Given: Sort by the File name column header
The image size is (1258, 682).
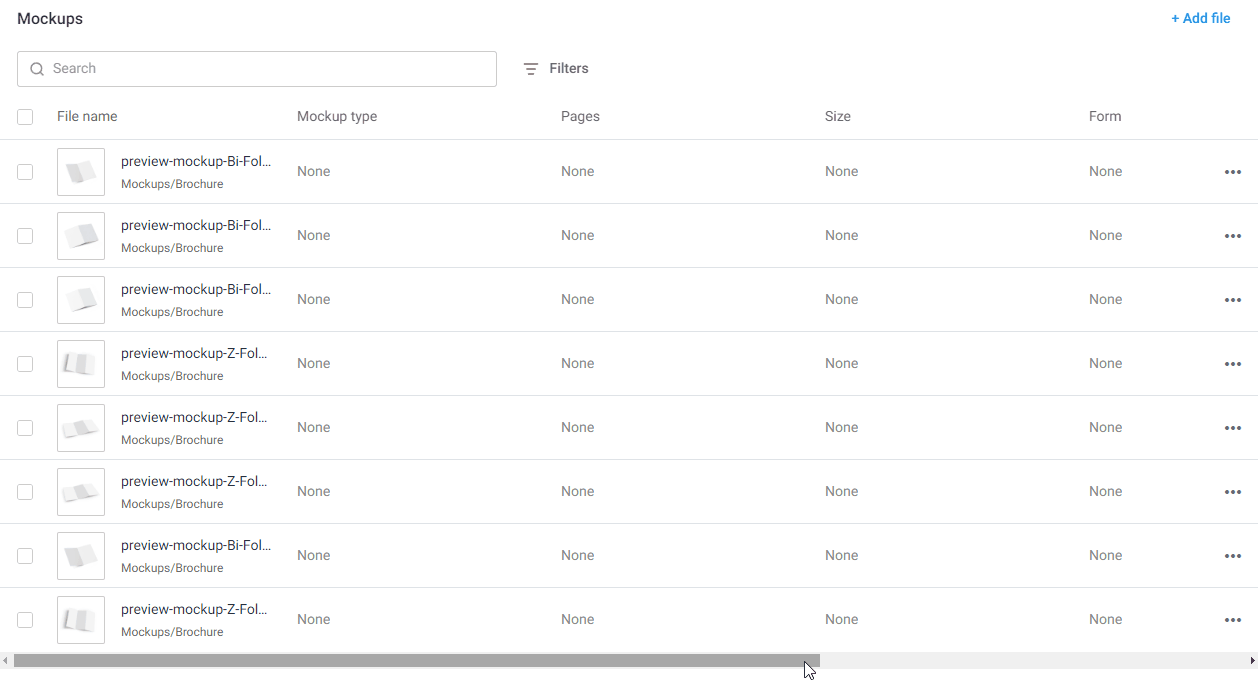Looking at the screenshot, I should (86, 116).
